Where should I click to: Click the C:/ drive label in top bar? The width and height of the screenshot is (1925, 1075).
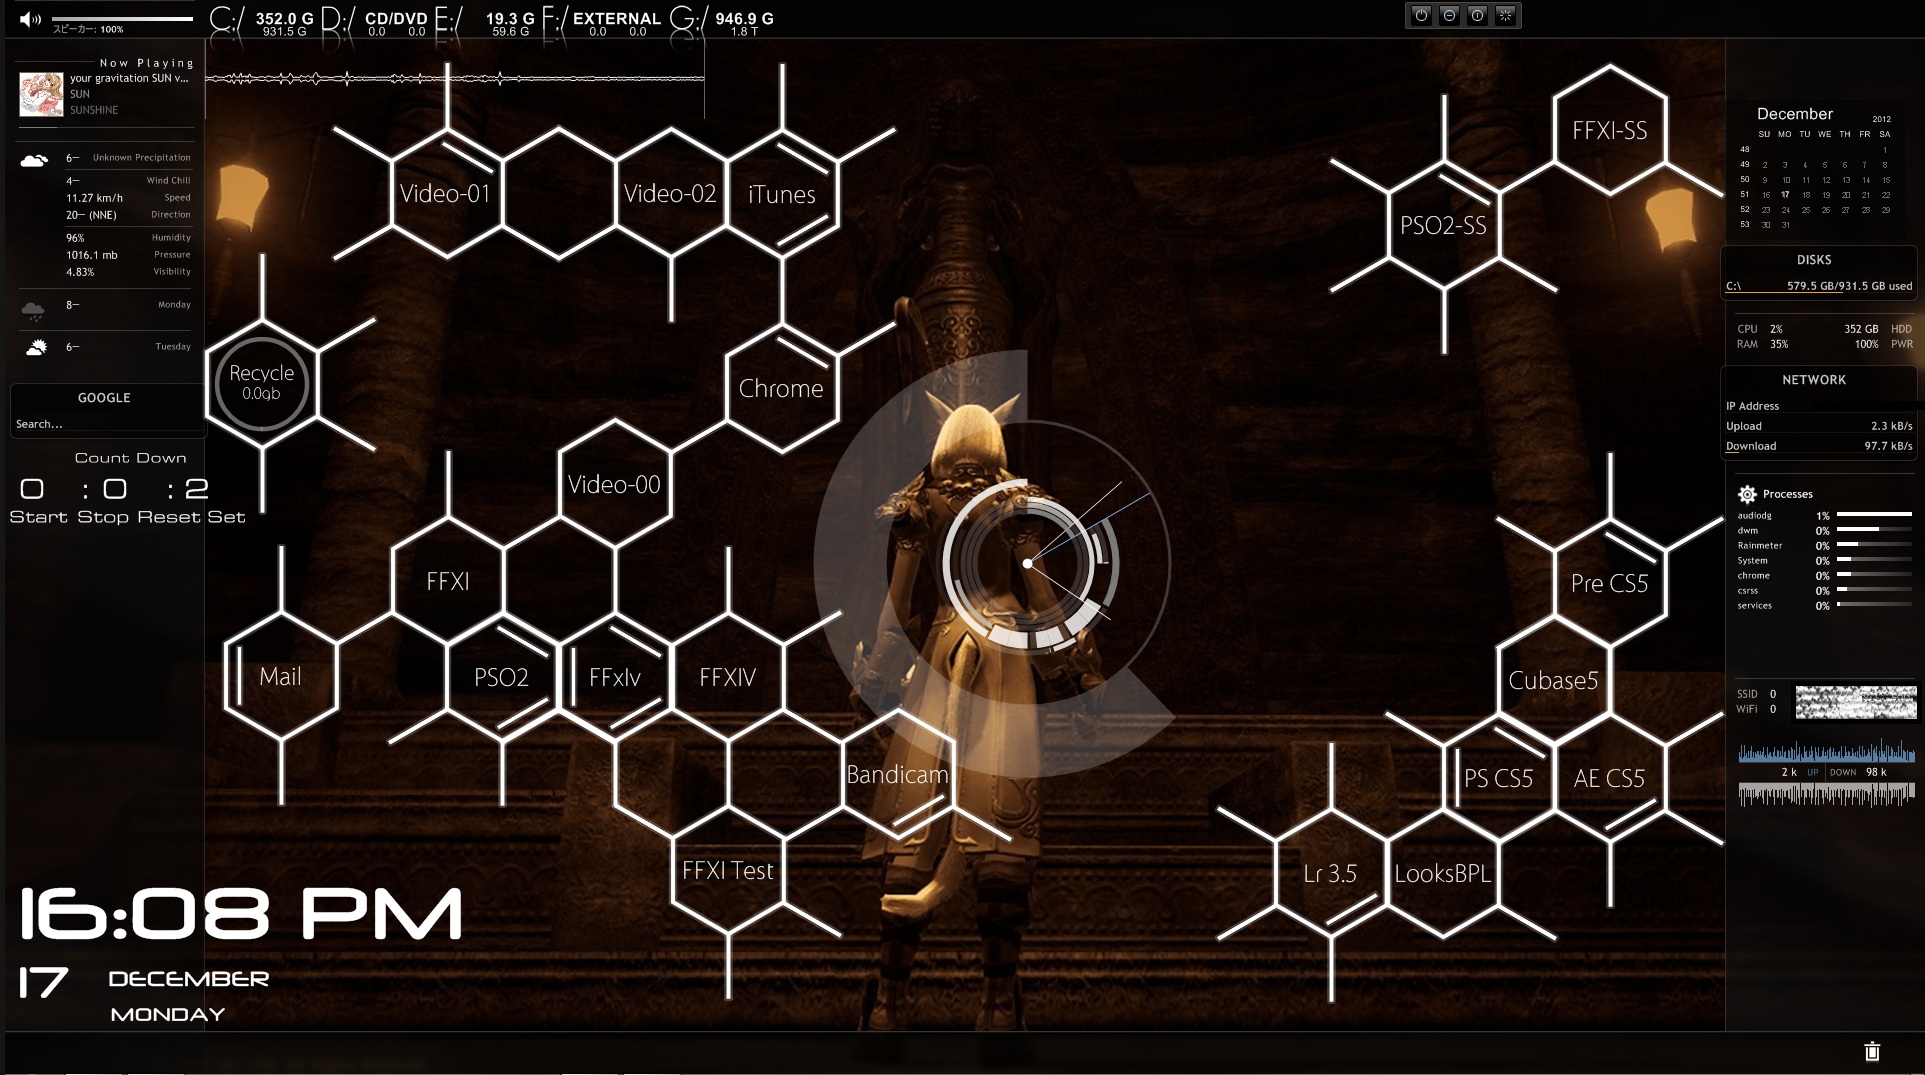point(227,20)
